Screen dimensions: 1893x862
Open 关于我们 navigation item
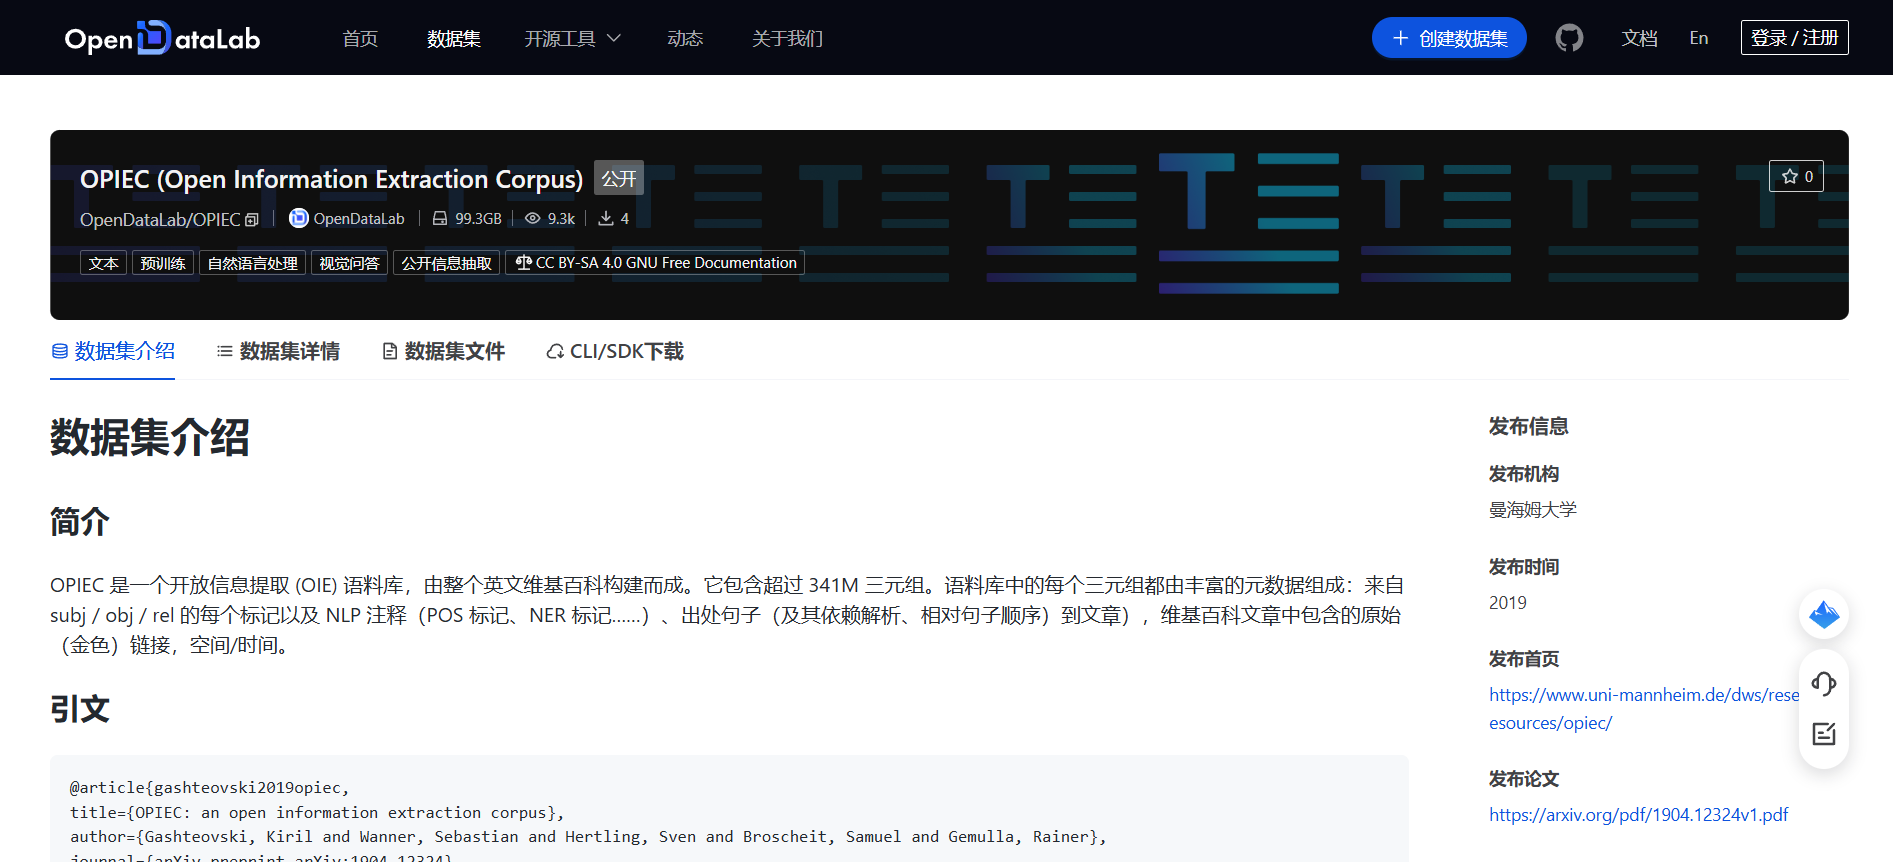click(x=787, y=38)
